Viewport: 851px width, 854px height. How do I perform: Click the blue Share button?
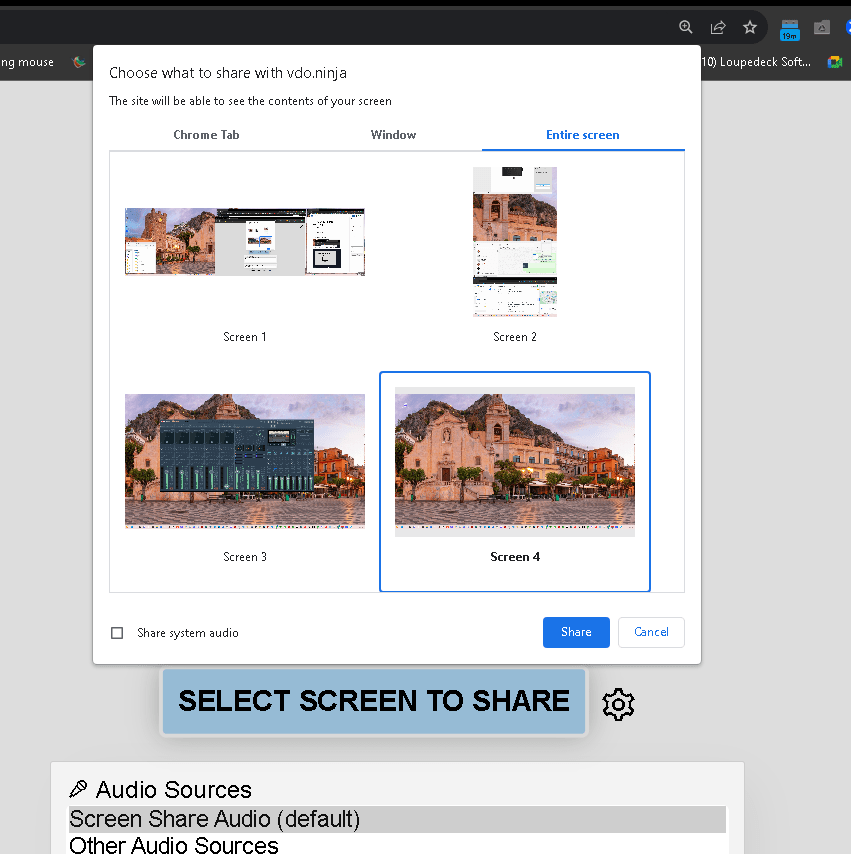(x=576, y=632)
